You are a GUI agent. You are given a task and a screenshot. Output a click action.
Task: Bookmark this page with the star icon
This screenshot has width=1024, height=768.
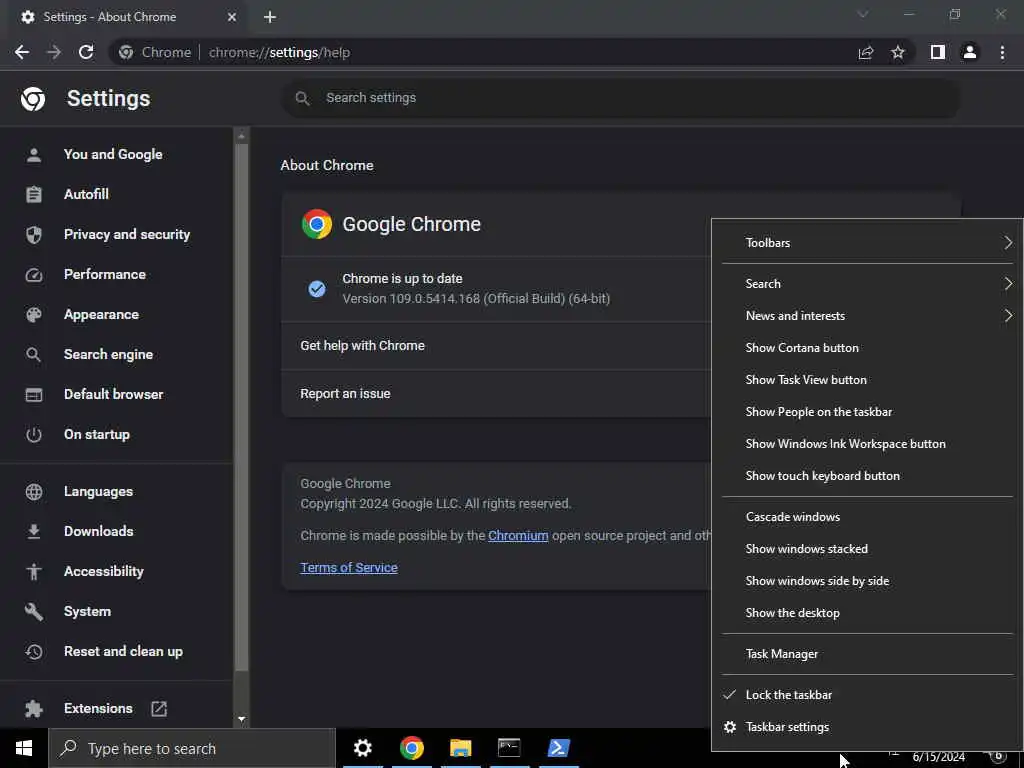click(898, 52)
